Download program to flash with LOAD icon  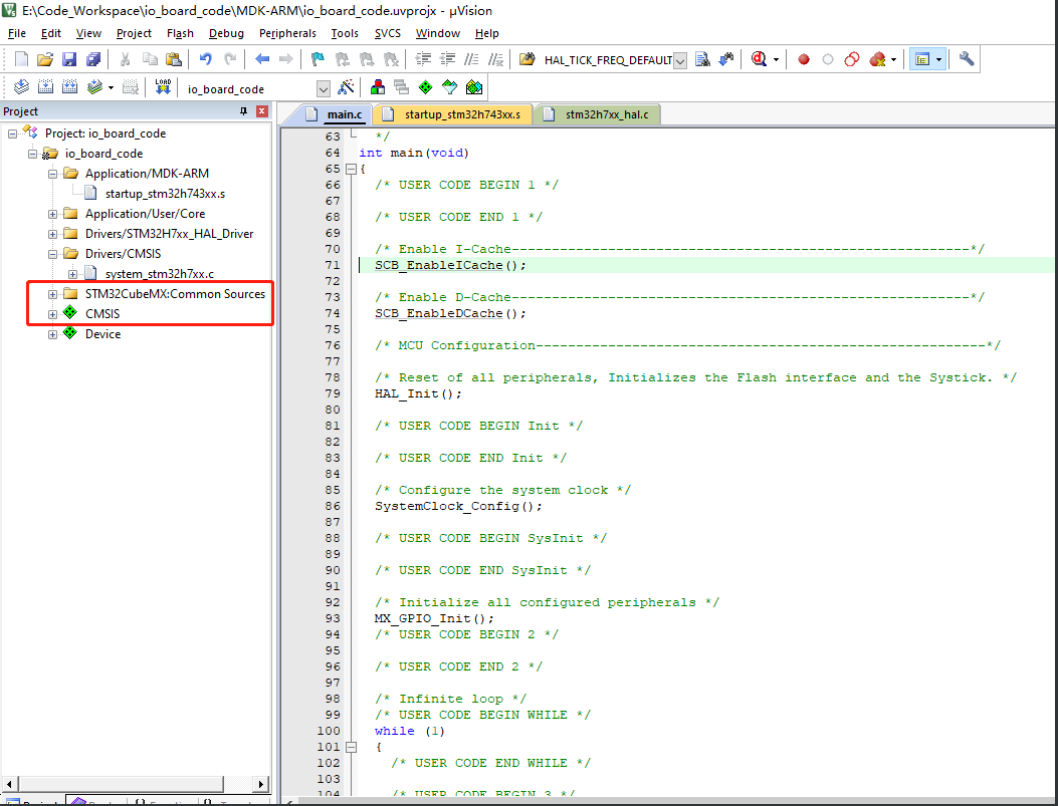pyautogui.click(x=163, y=87)
